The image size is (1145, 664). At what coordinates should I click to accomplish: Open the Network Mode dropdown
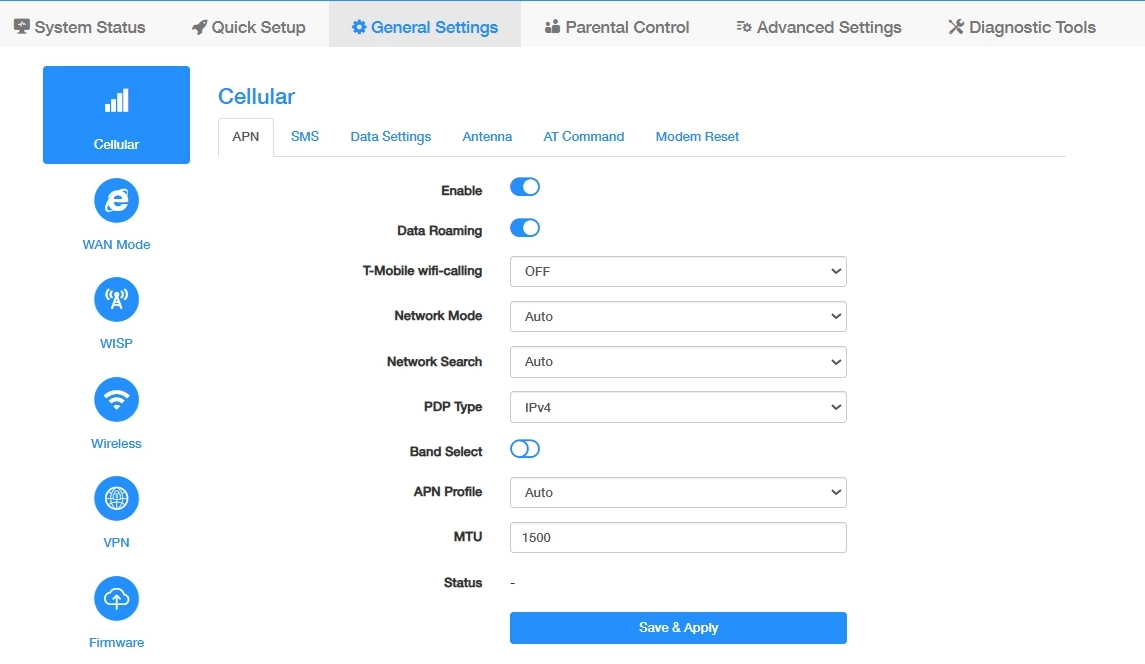tap(678, 316)
